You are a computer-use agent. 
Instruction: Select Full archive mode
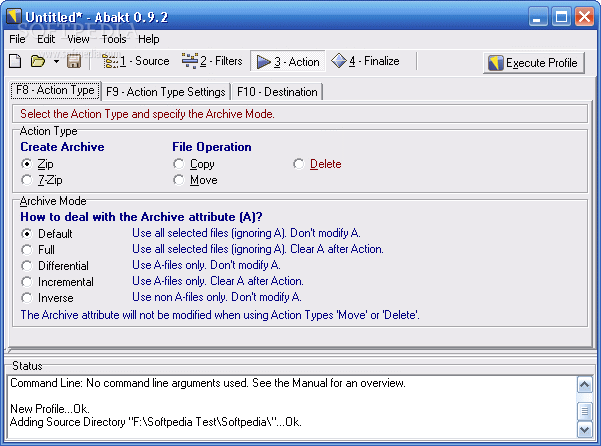click(x=26, y=250)
